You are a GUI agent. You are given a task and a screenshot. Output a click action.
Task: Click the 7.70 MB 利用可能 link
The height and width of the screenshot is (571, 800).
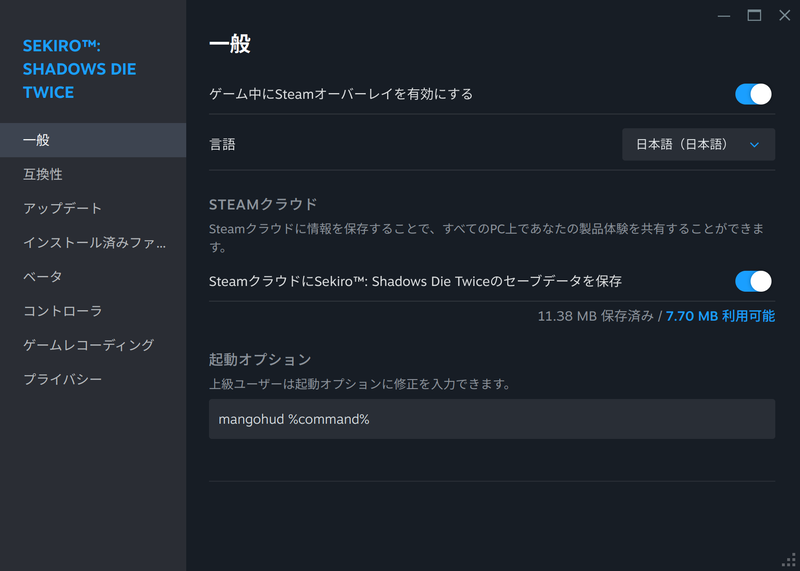[720, 316]
